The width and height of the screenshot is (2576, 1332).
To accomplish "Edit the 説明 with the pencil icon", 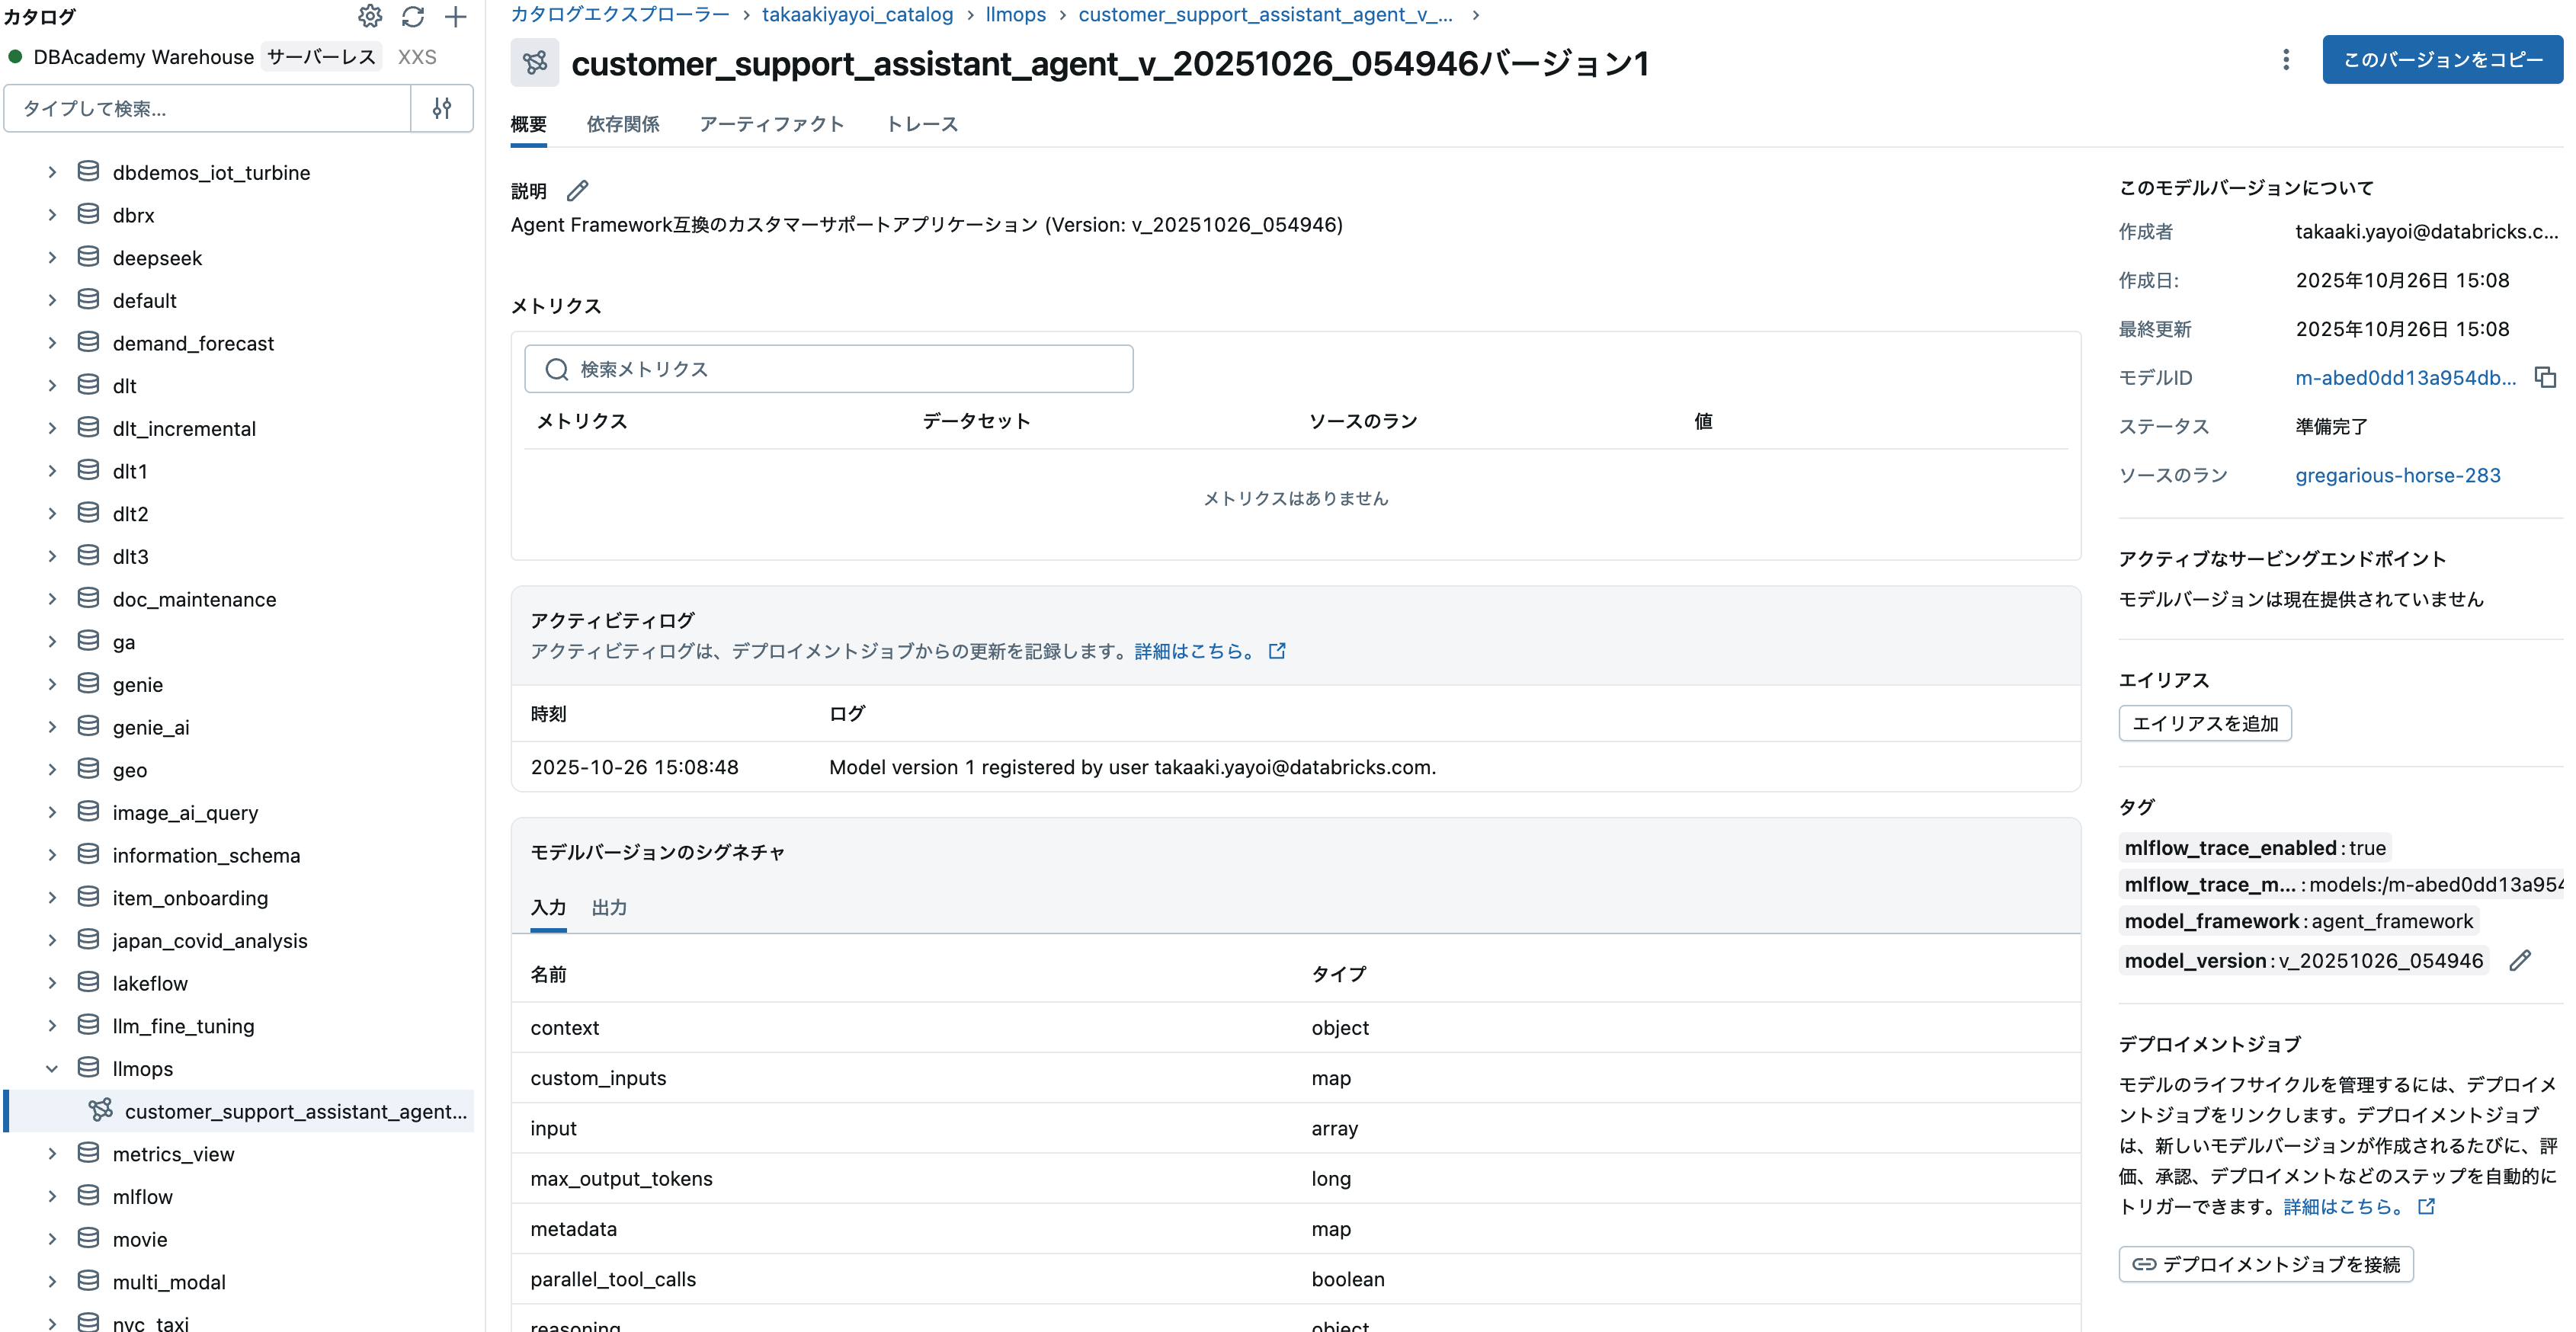I will coord(577,190).
